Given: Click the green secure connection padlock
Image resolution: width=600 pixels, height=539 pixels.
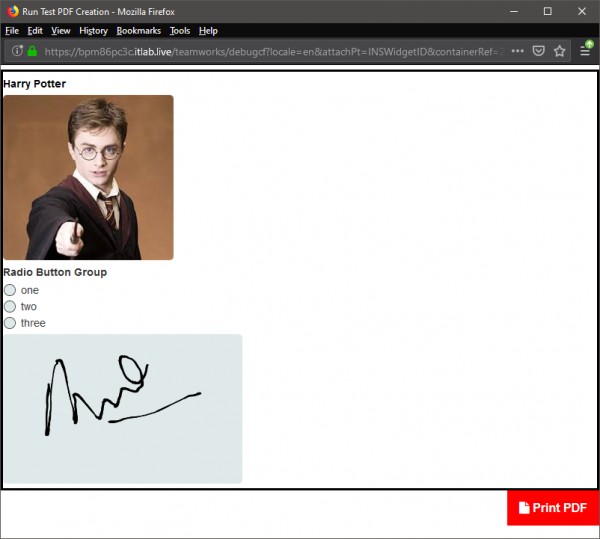Looking at the screenshot, I should [x=33, y=51].
